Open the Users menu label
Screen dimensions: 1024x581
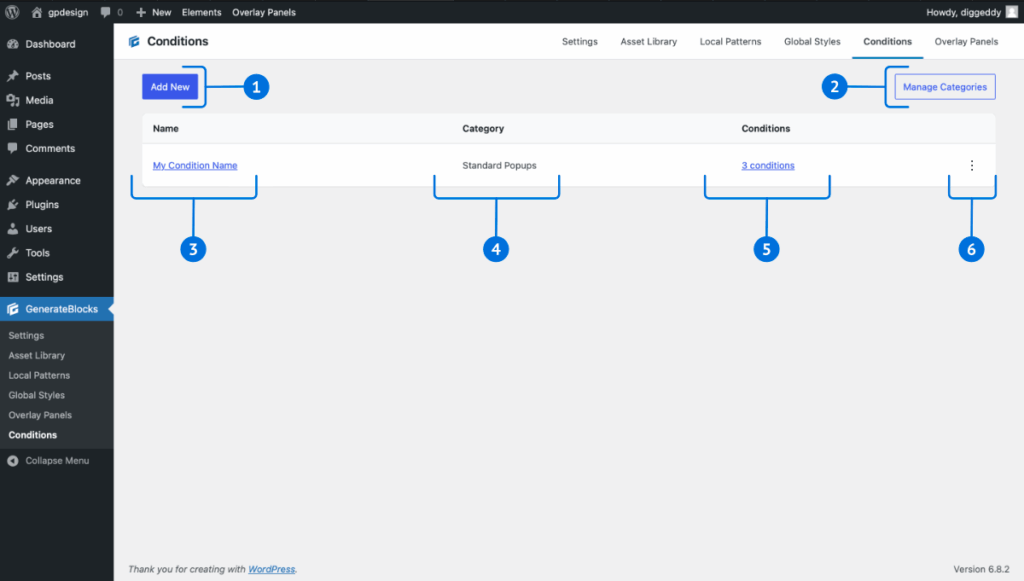[39, 228]
